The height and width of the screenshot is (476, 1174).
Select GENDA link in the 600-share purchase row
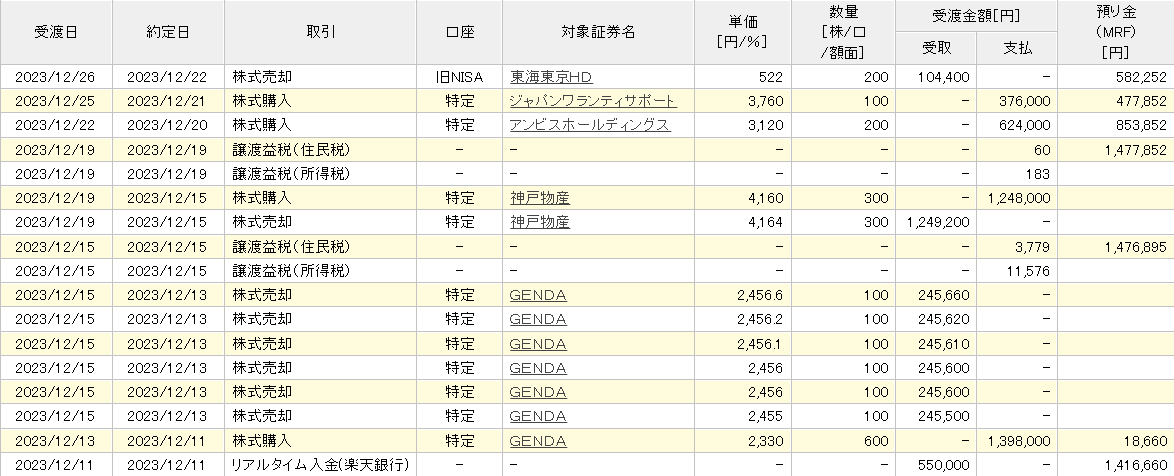point(538,442)
